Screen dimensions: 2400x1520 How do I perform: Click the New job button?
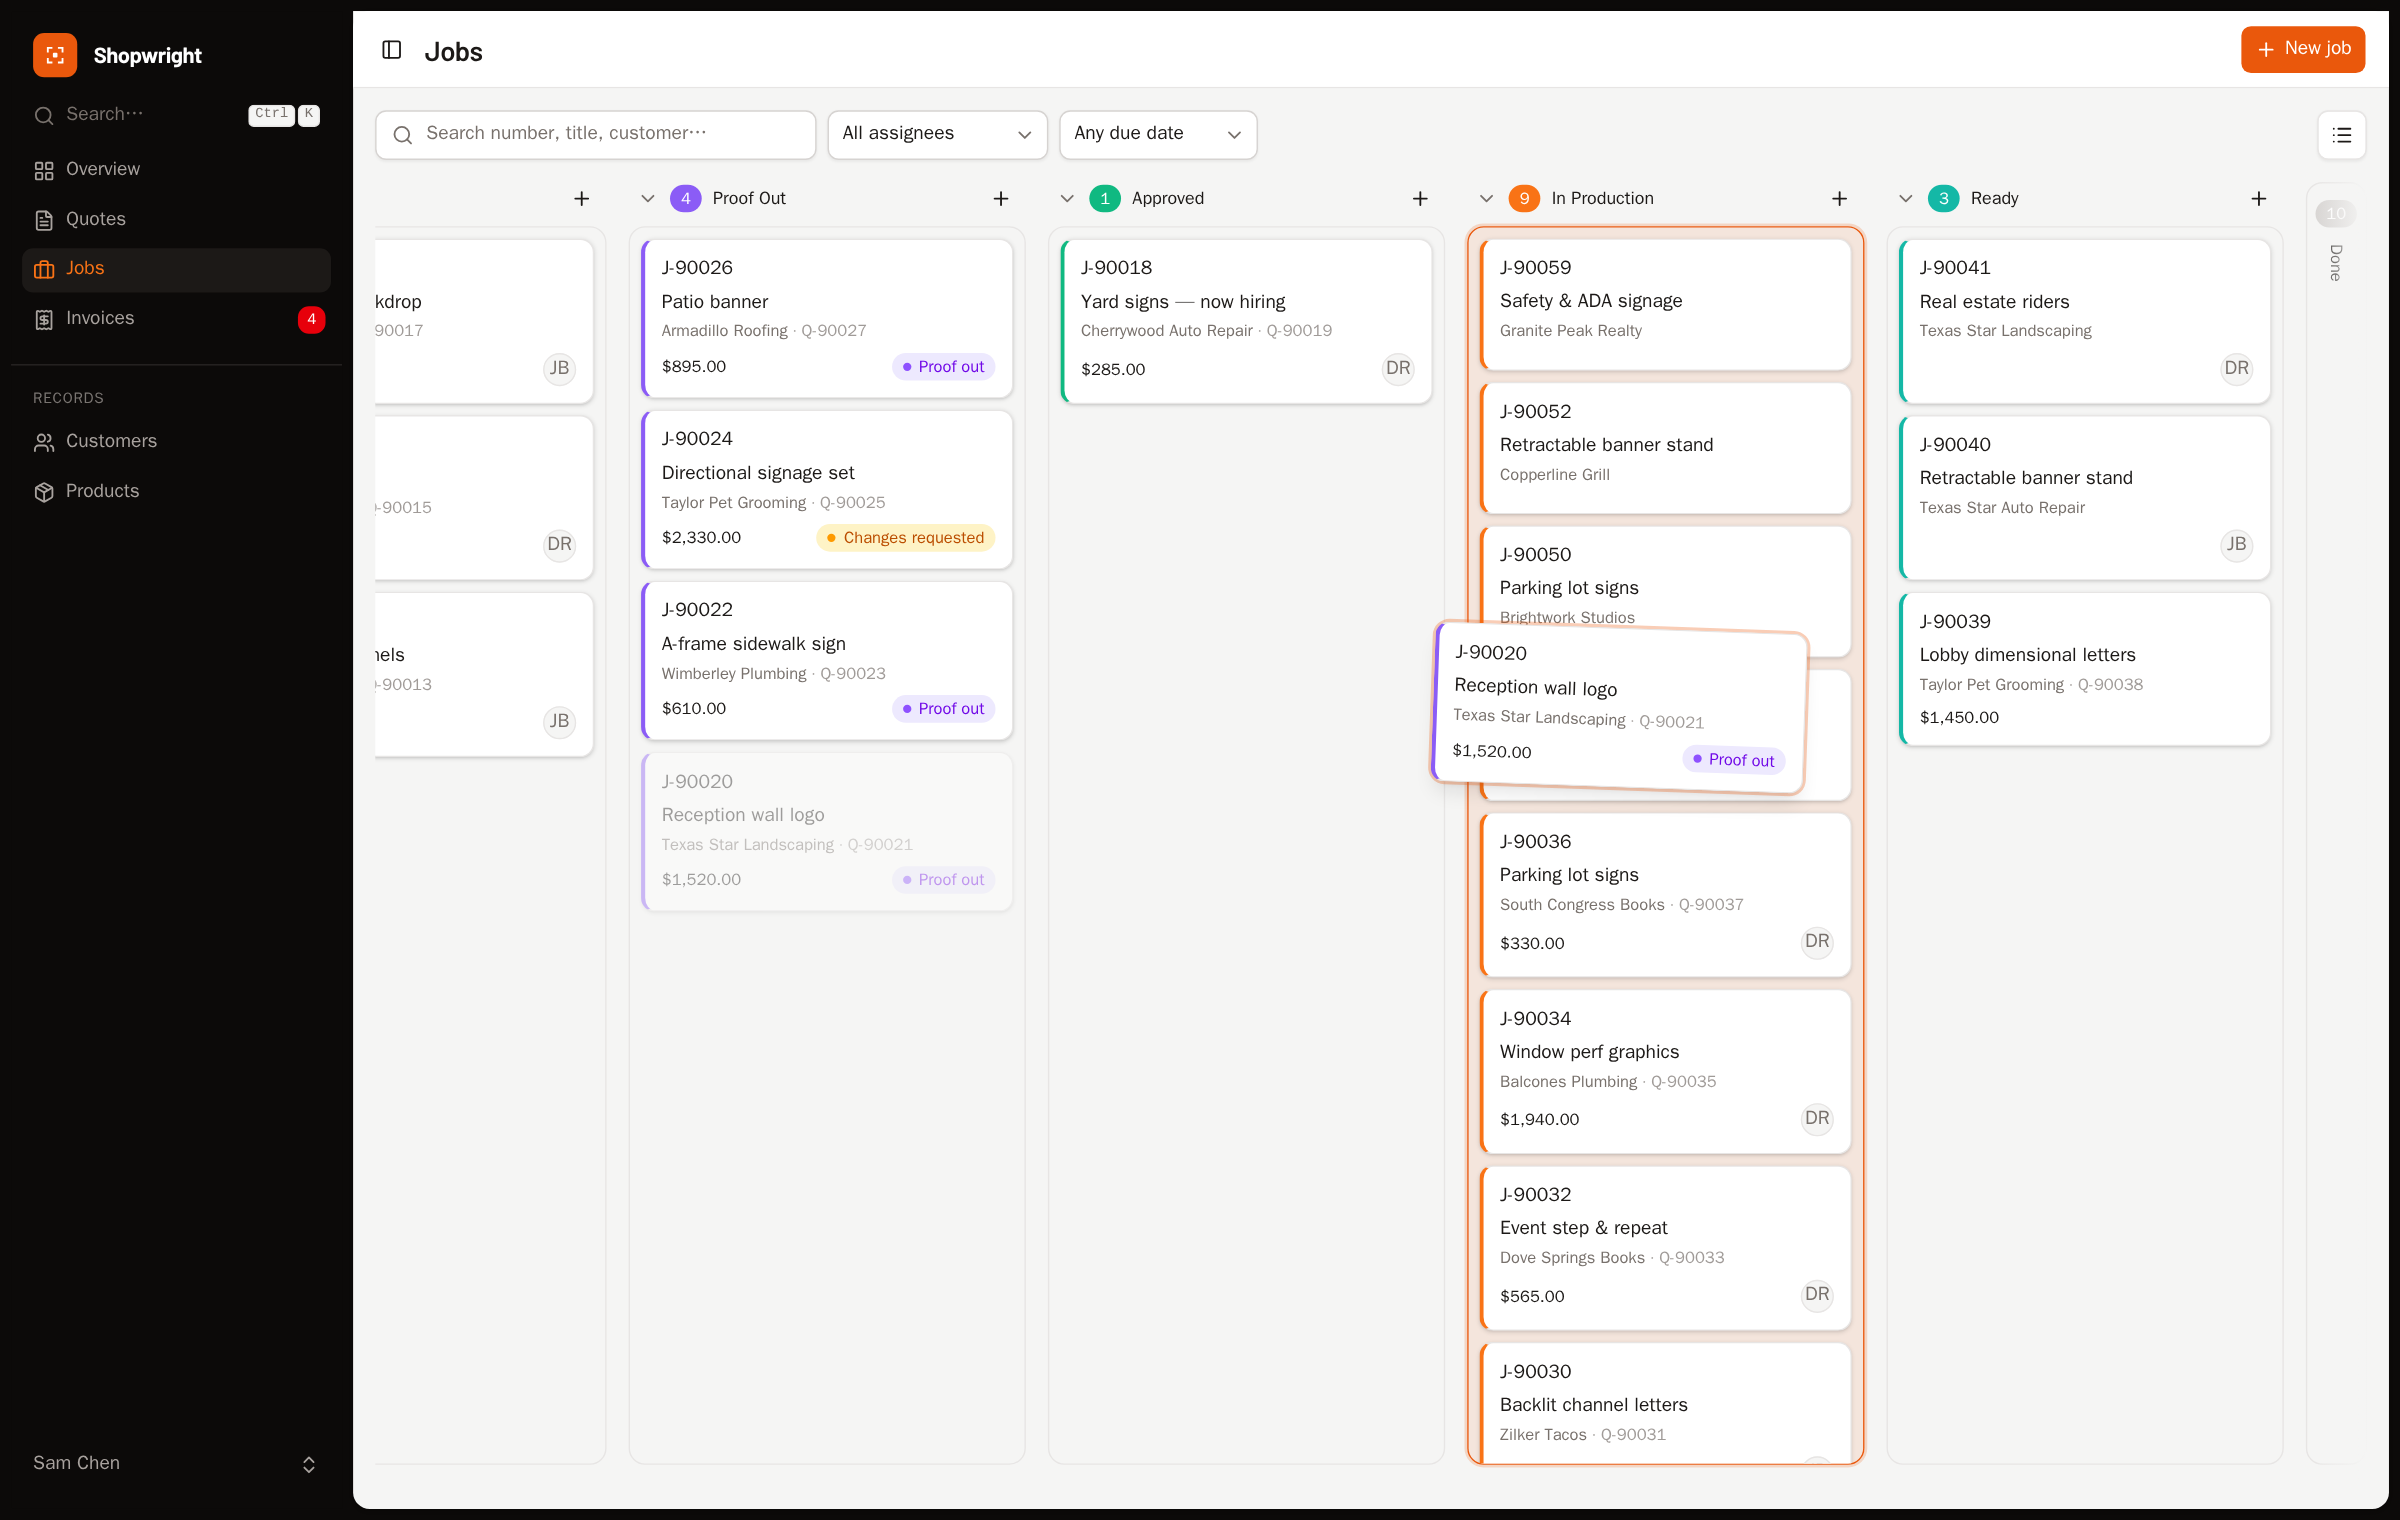(2303, 49)
